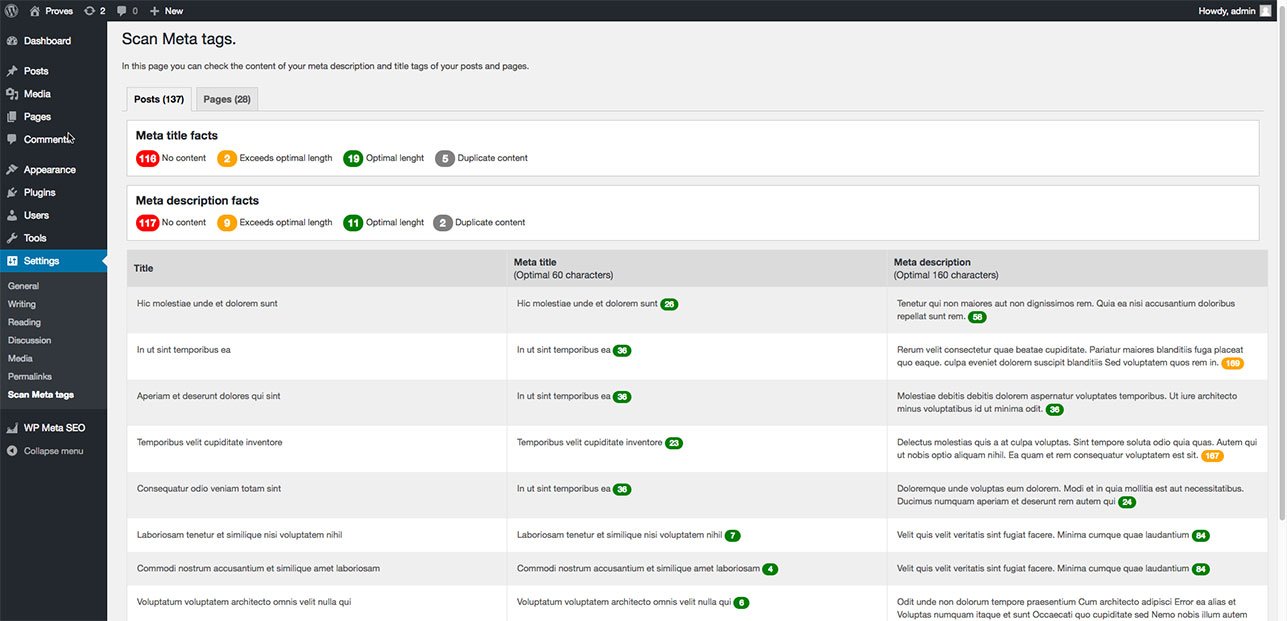Collapse menu using the arrow icon

12,451
